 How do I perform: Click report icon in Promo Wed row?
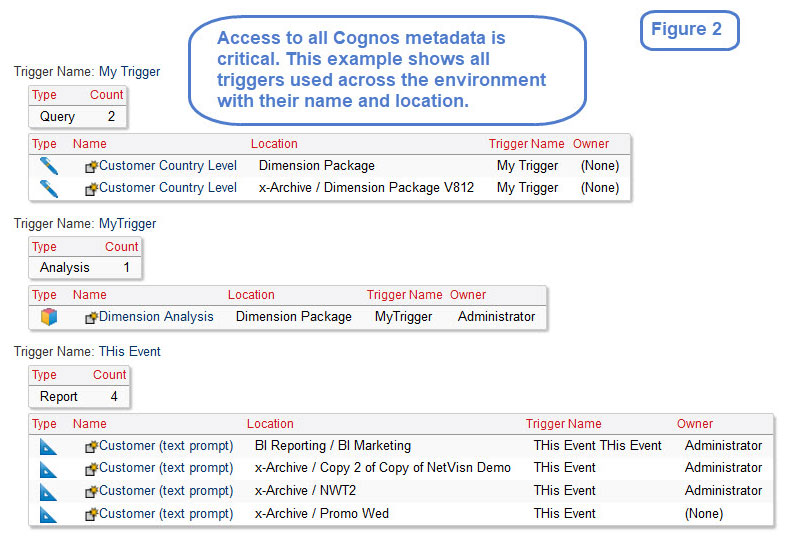[x=48, y=514]
